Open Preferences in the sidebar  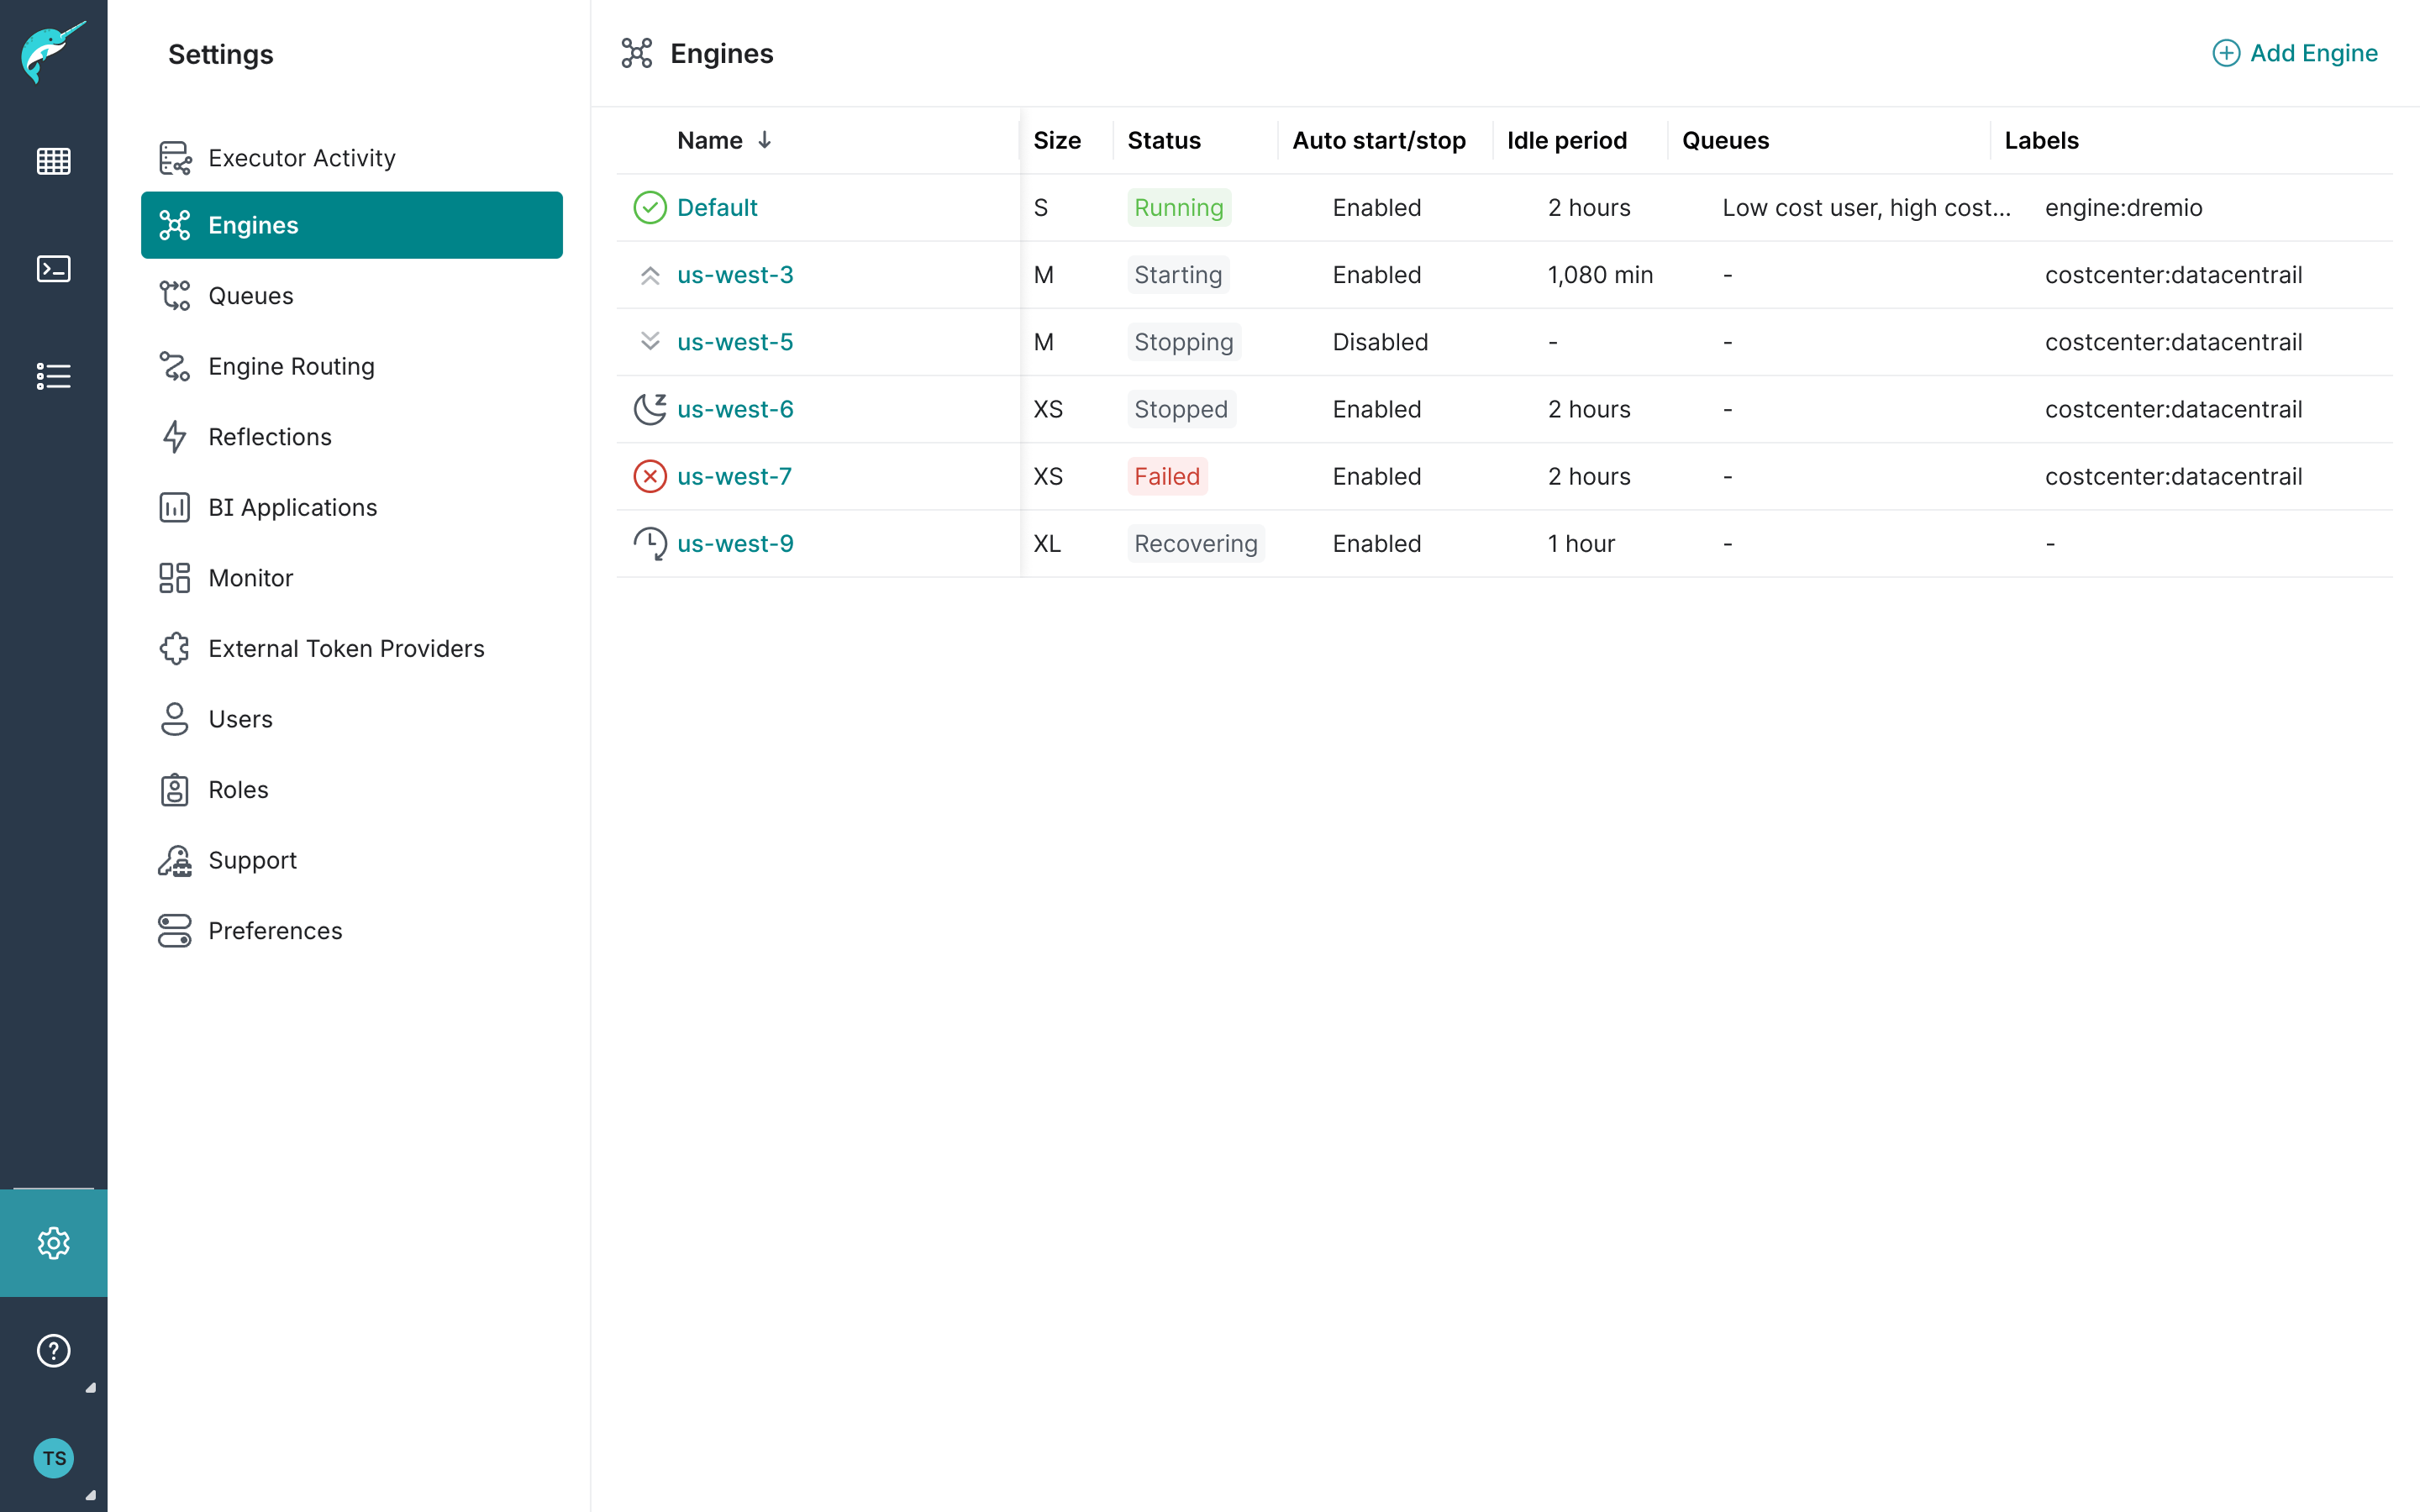pyautogui.click(x=275, y=930)
